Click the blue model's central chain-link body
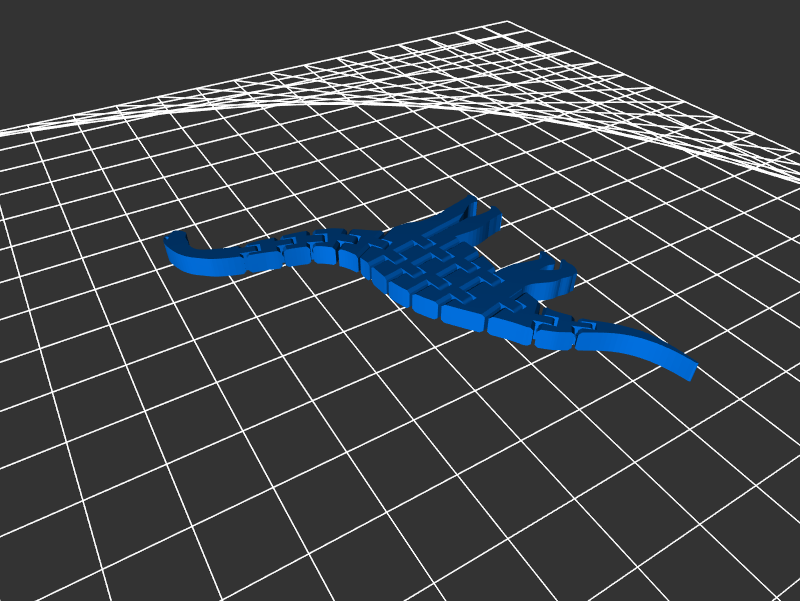800x601 pixels. [432, 272]
